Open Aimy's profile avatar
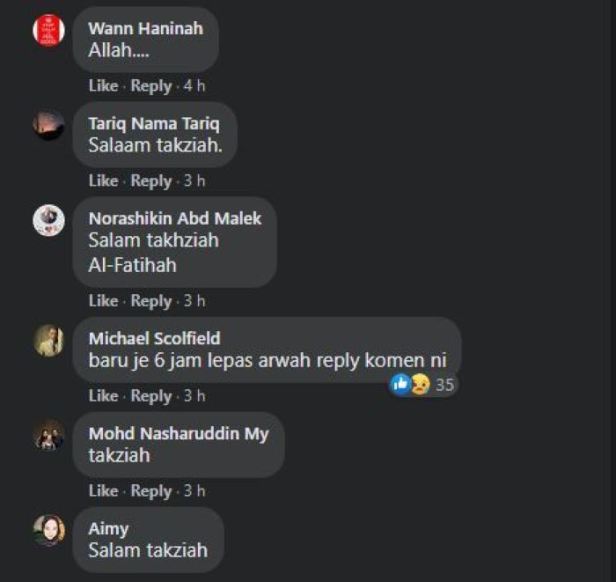Screen dimensions: 616x582 point(49,531)
